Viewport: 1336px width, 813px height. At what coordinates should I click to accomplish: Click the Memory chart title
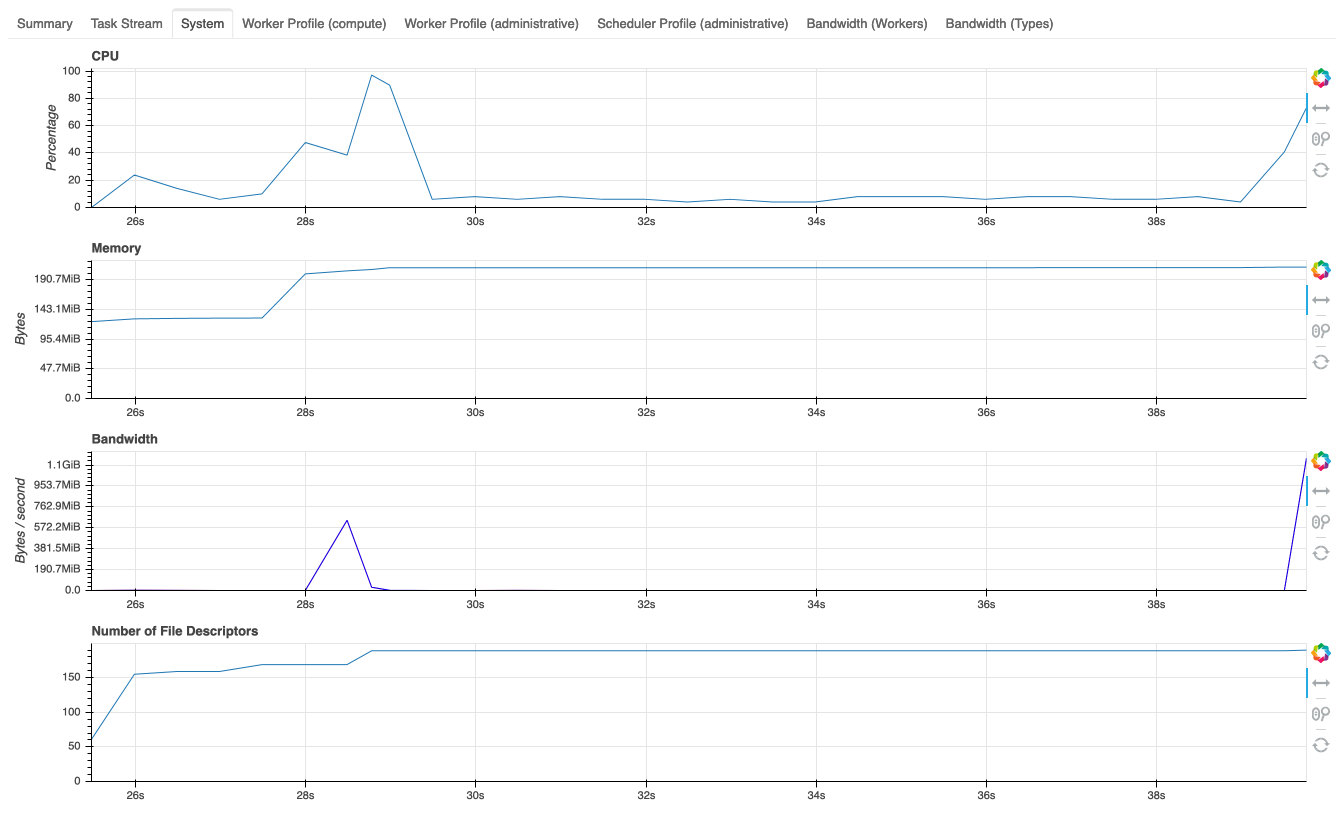(116, 248)
